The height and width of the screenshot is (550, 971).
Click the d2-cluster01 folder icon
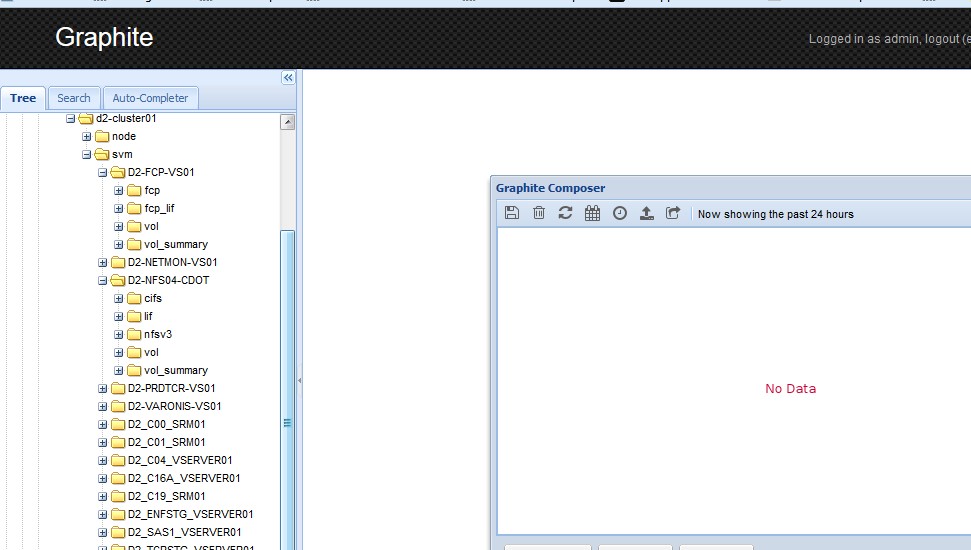coord(86,118)
